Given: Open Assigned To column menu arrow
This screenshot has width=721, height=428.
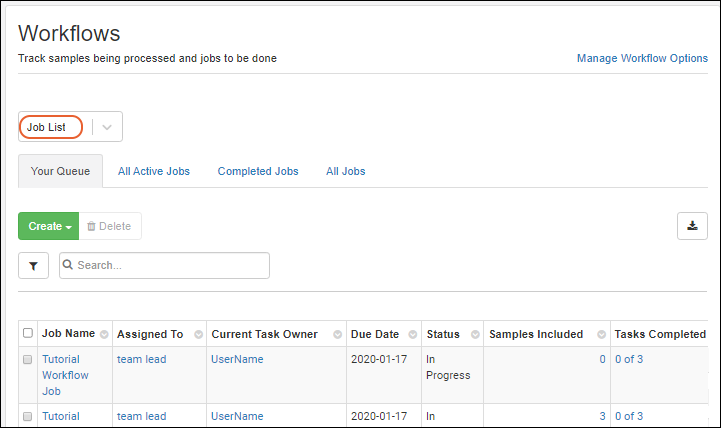Looking at the screenshot, I should pos(198,334).
